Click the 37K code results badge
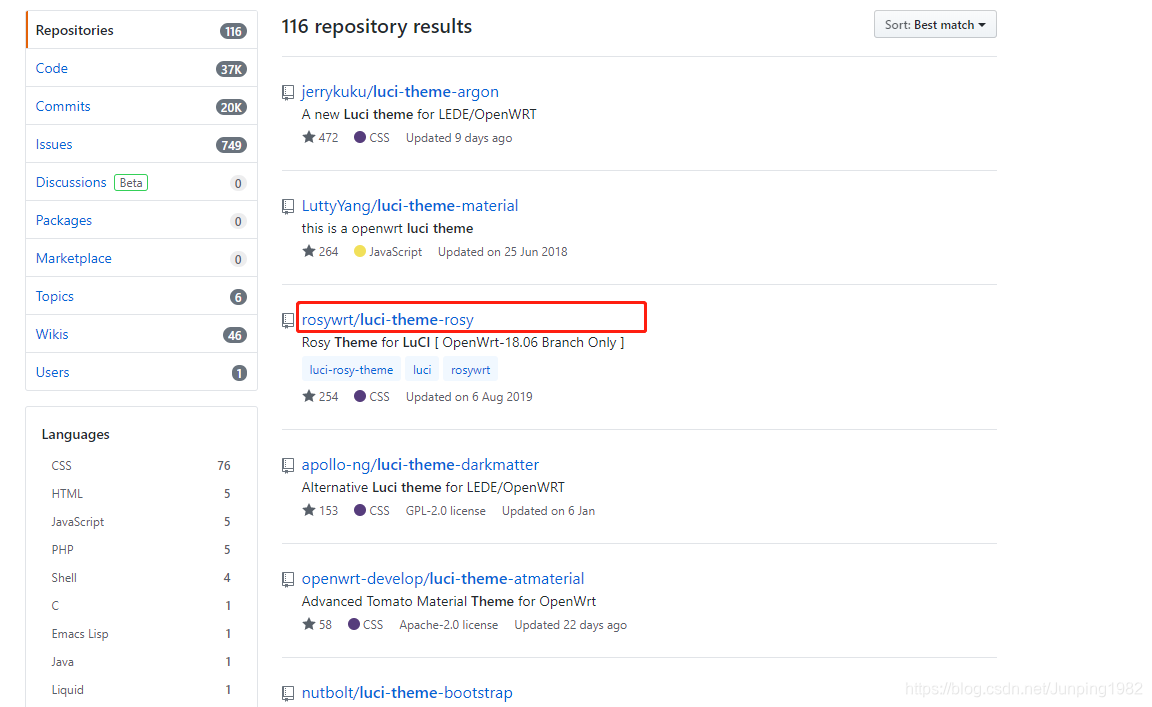This screenshot has height=707, width=1152. tap(231, 69)
